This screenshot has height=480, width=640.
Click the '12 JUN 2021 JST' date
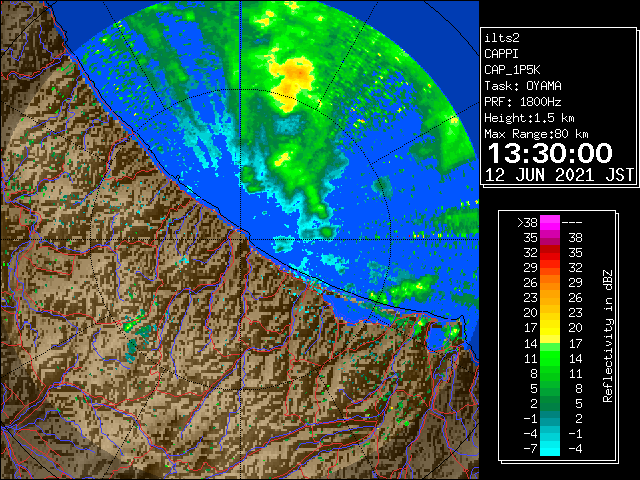tap(560, 175)
